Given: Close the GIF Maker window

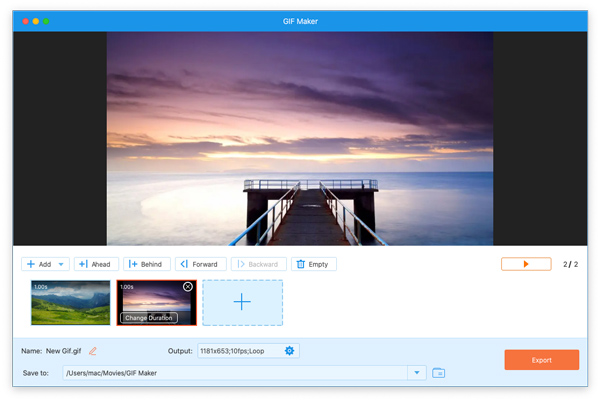Looking at the screenshot, I should tap(26, 21).
